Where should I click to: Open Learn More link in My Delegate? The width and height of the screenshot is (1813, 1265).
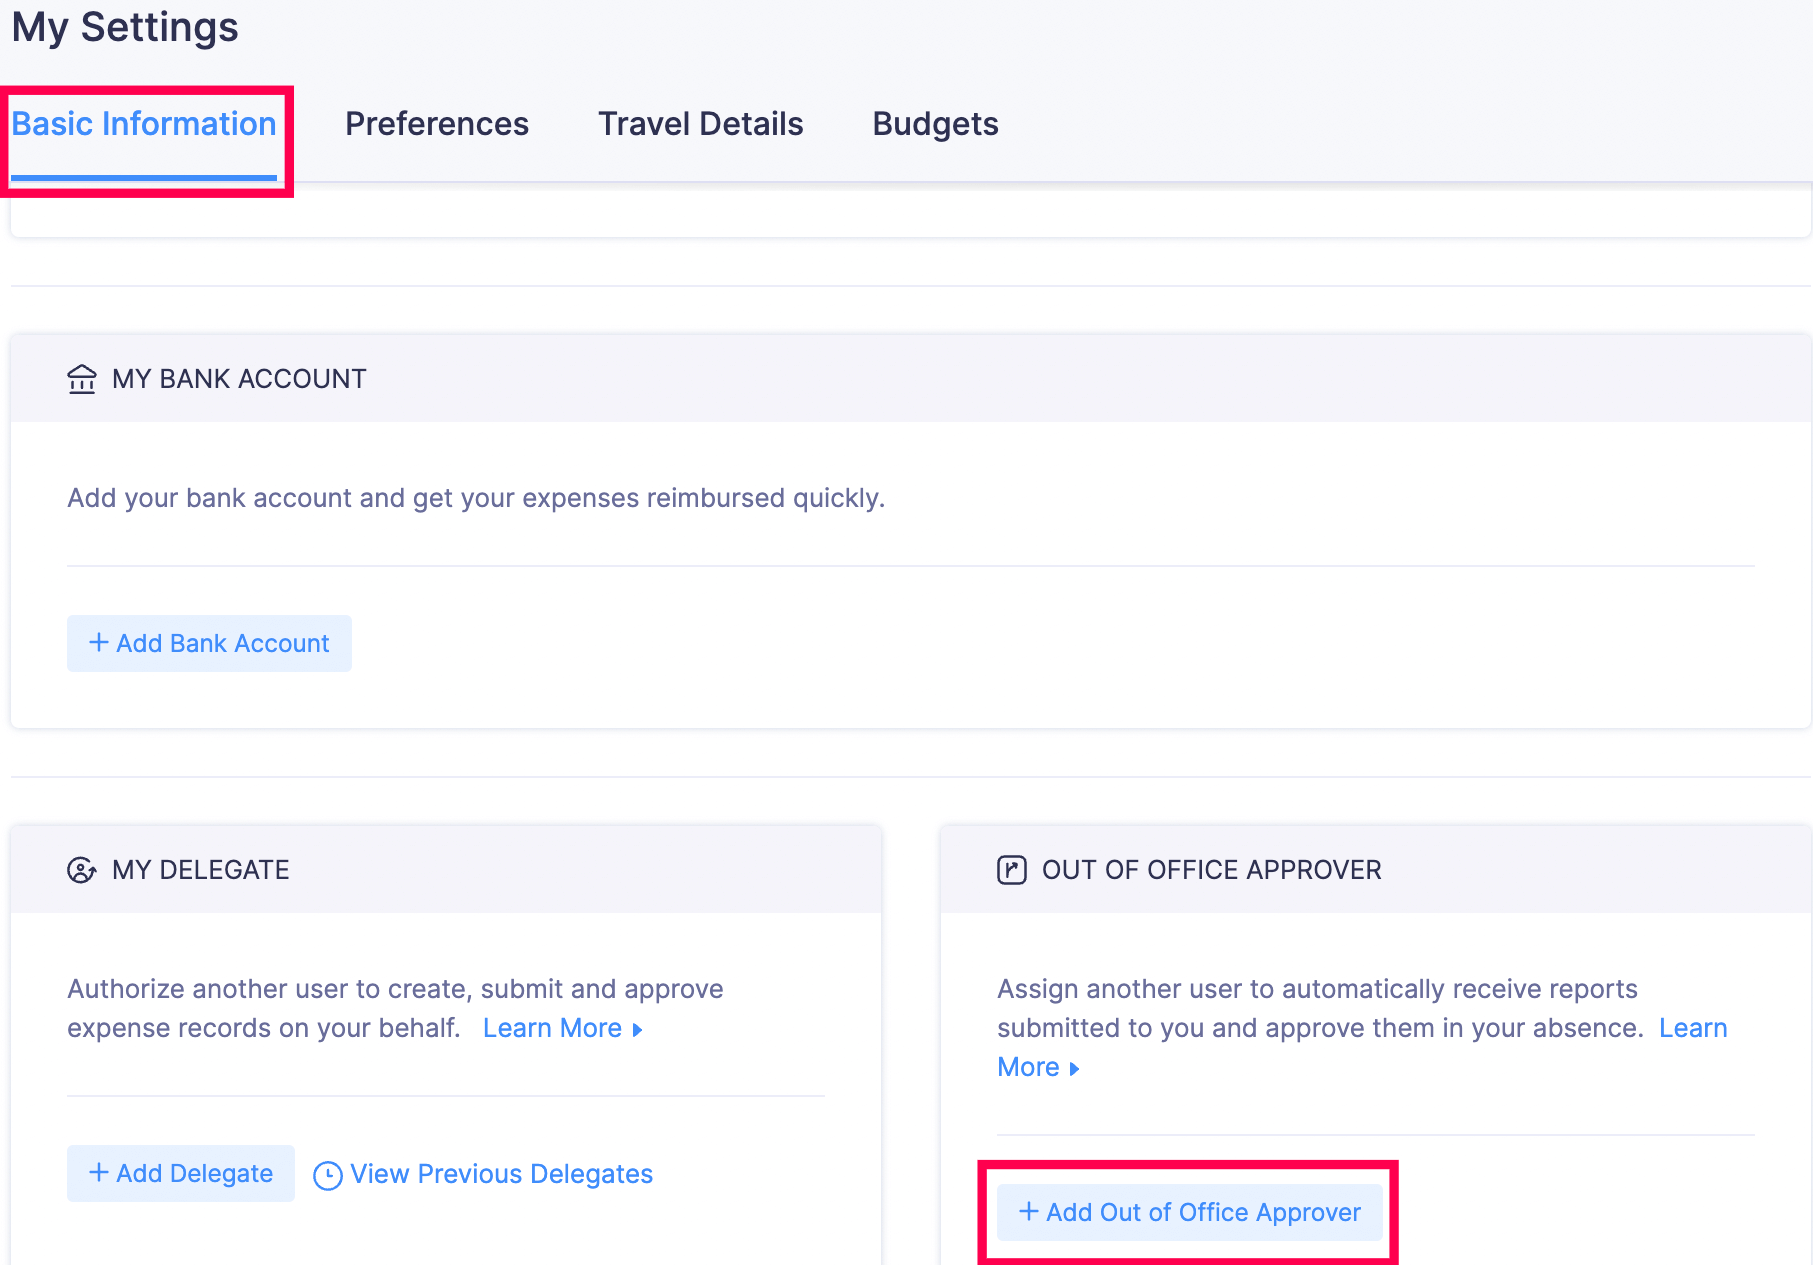click(552, 1028)
